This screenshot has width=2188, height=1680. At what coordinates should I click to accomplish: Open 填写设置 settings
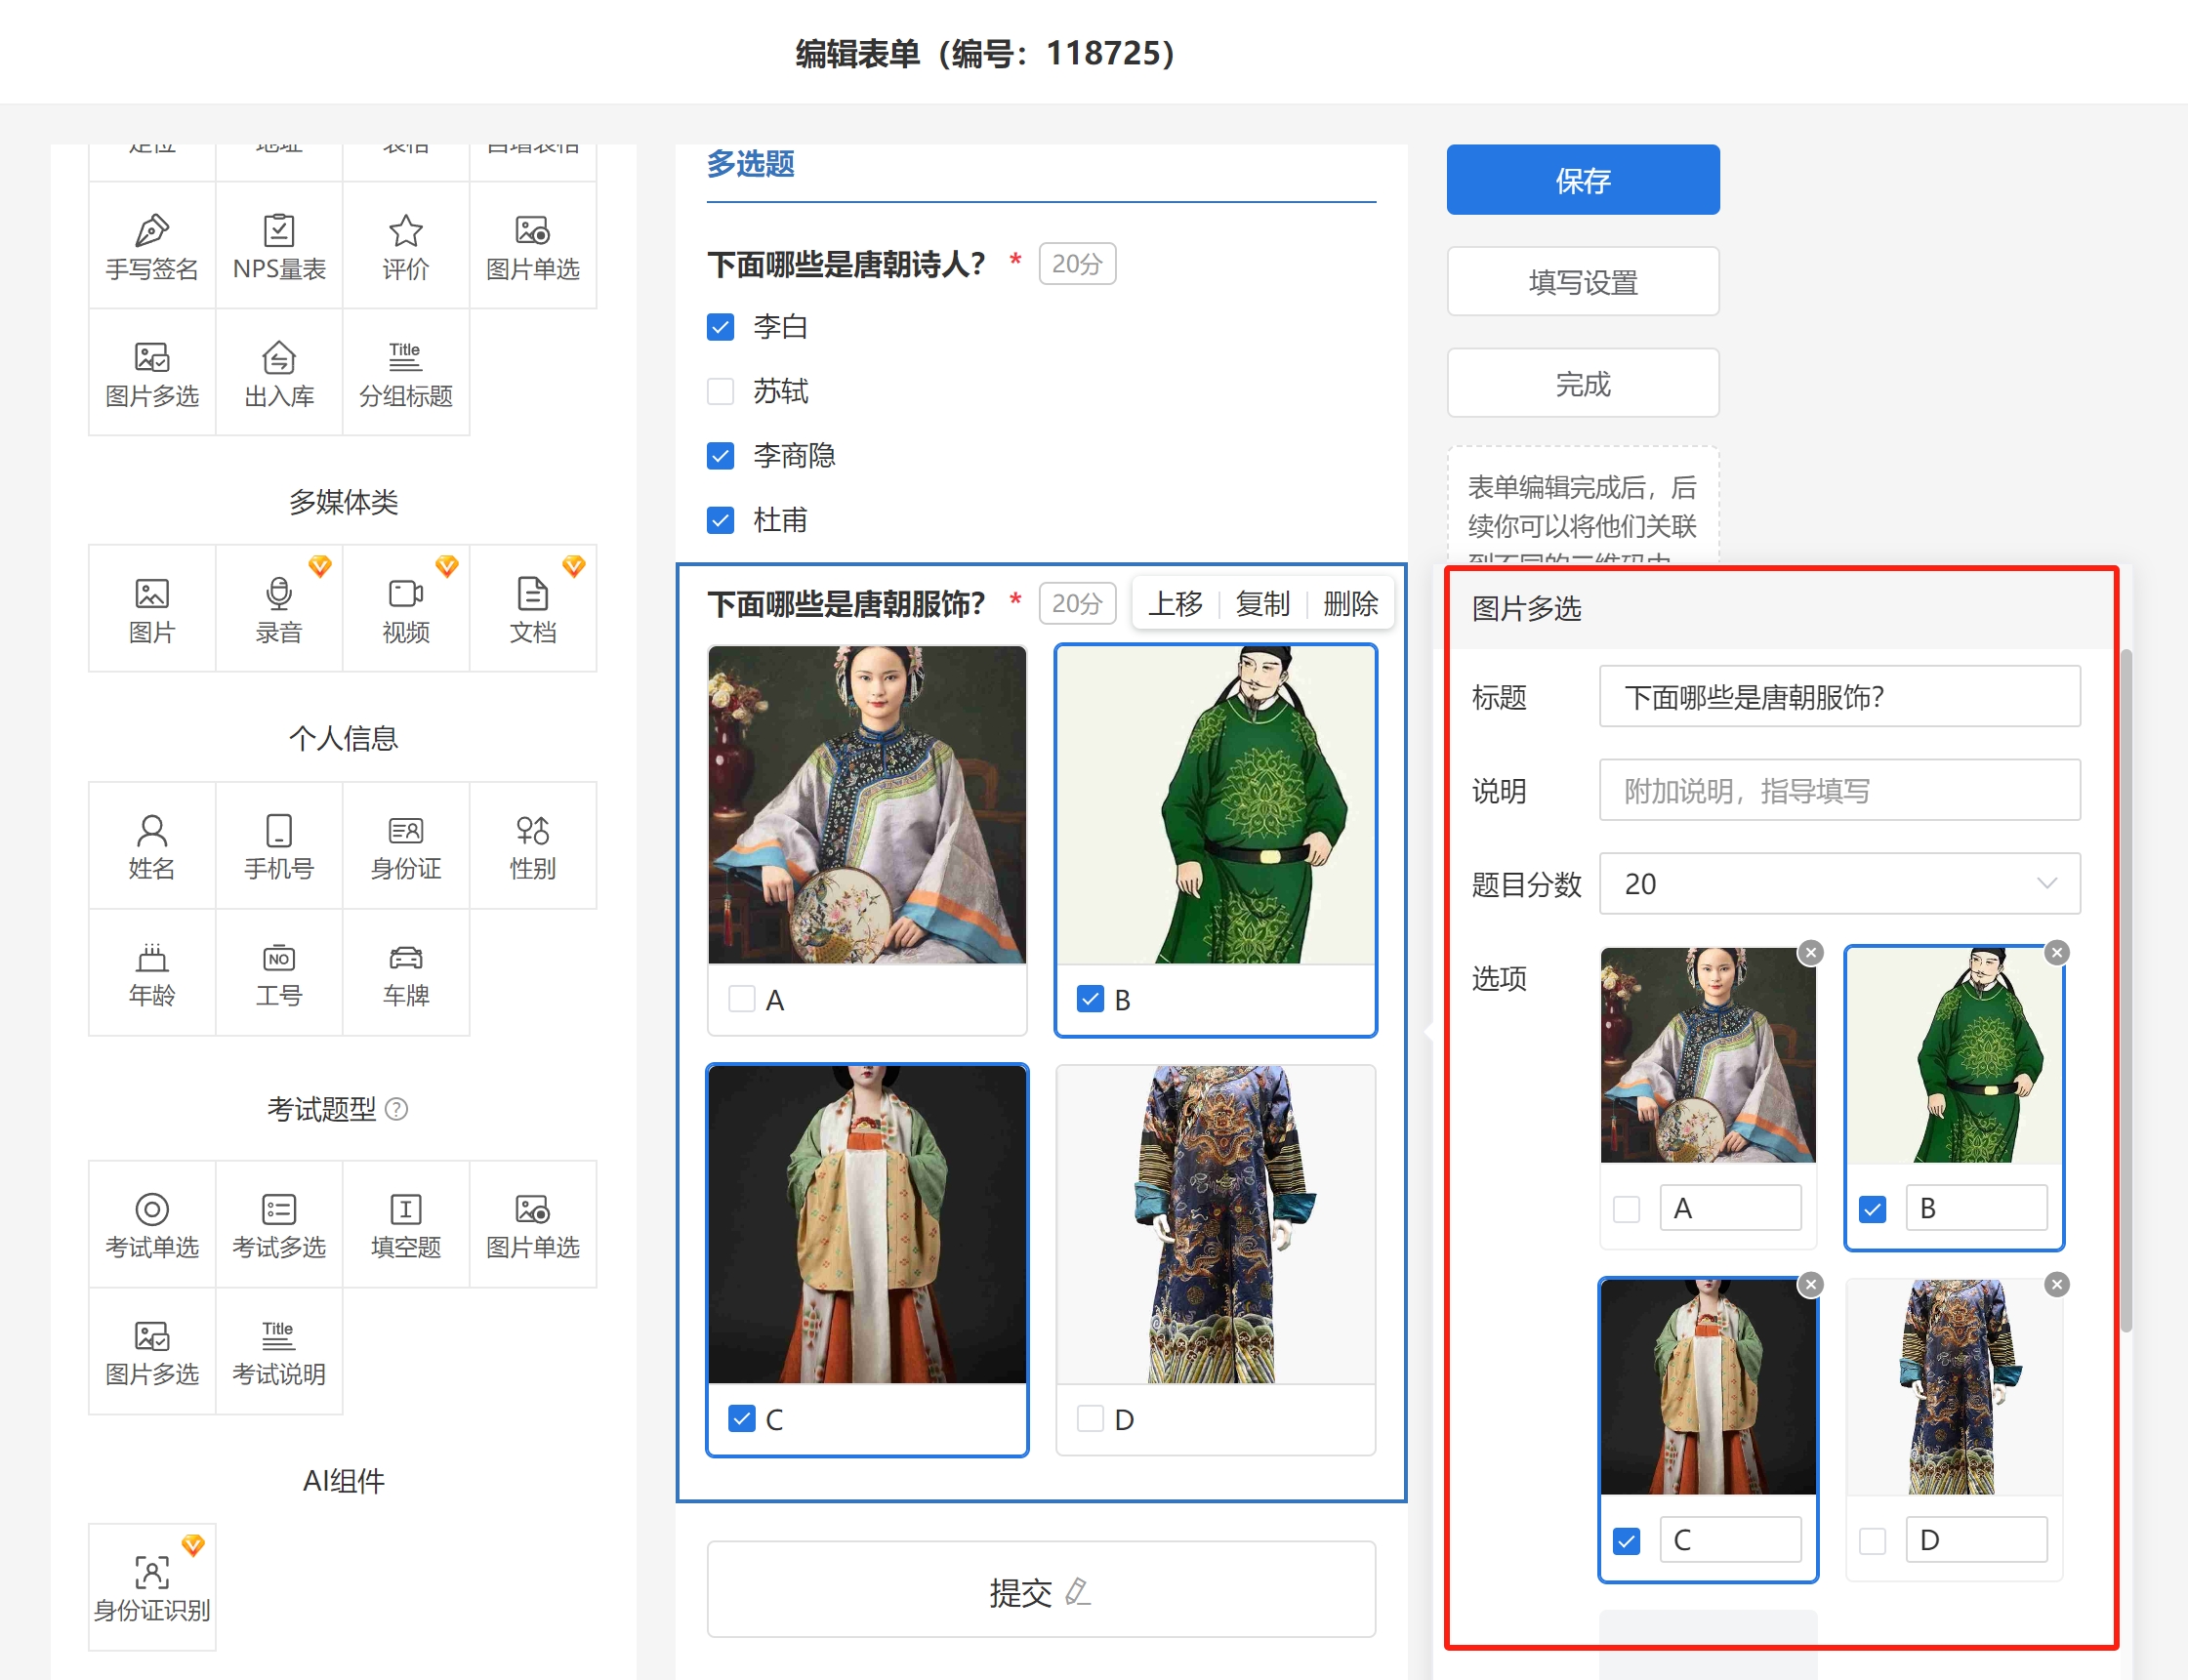point(1582,282)
